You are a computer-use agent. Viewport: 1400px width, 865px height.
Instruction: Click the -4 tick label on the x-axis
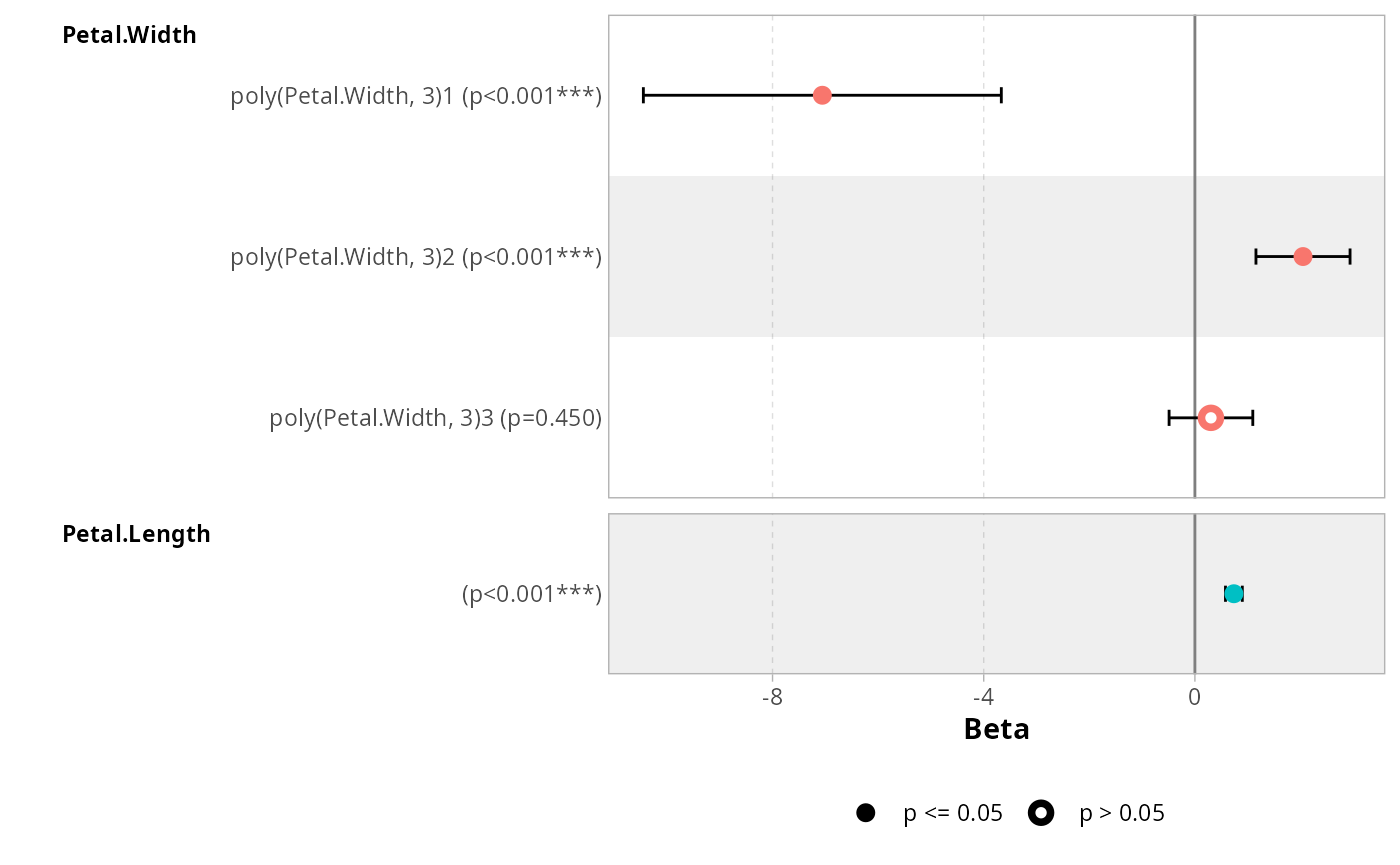(x=983, y=696)
